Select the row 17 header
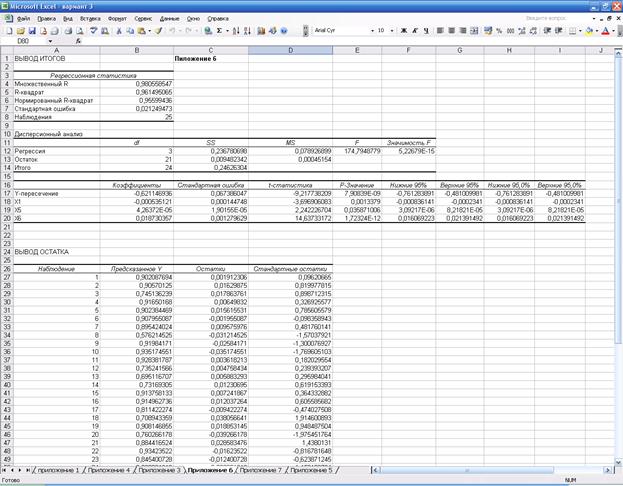Screen dimensions: 623x486 [7, 194]
